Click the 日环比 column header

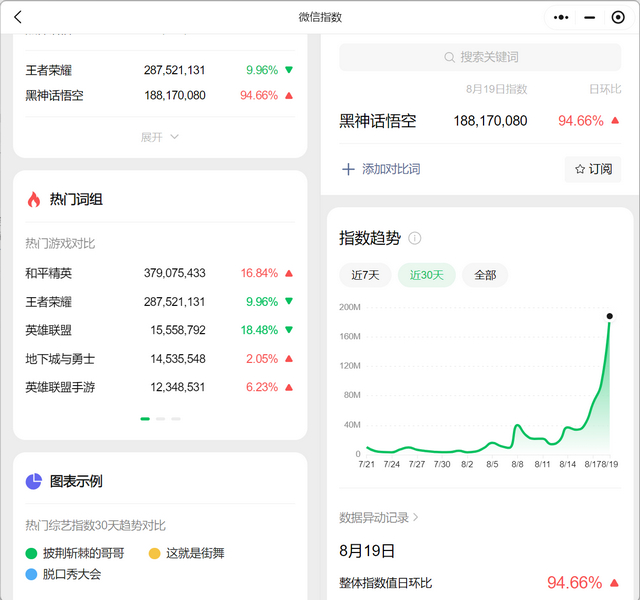click(x=605, y=89)
